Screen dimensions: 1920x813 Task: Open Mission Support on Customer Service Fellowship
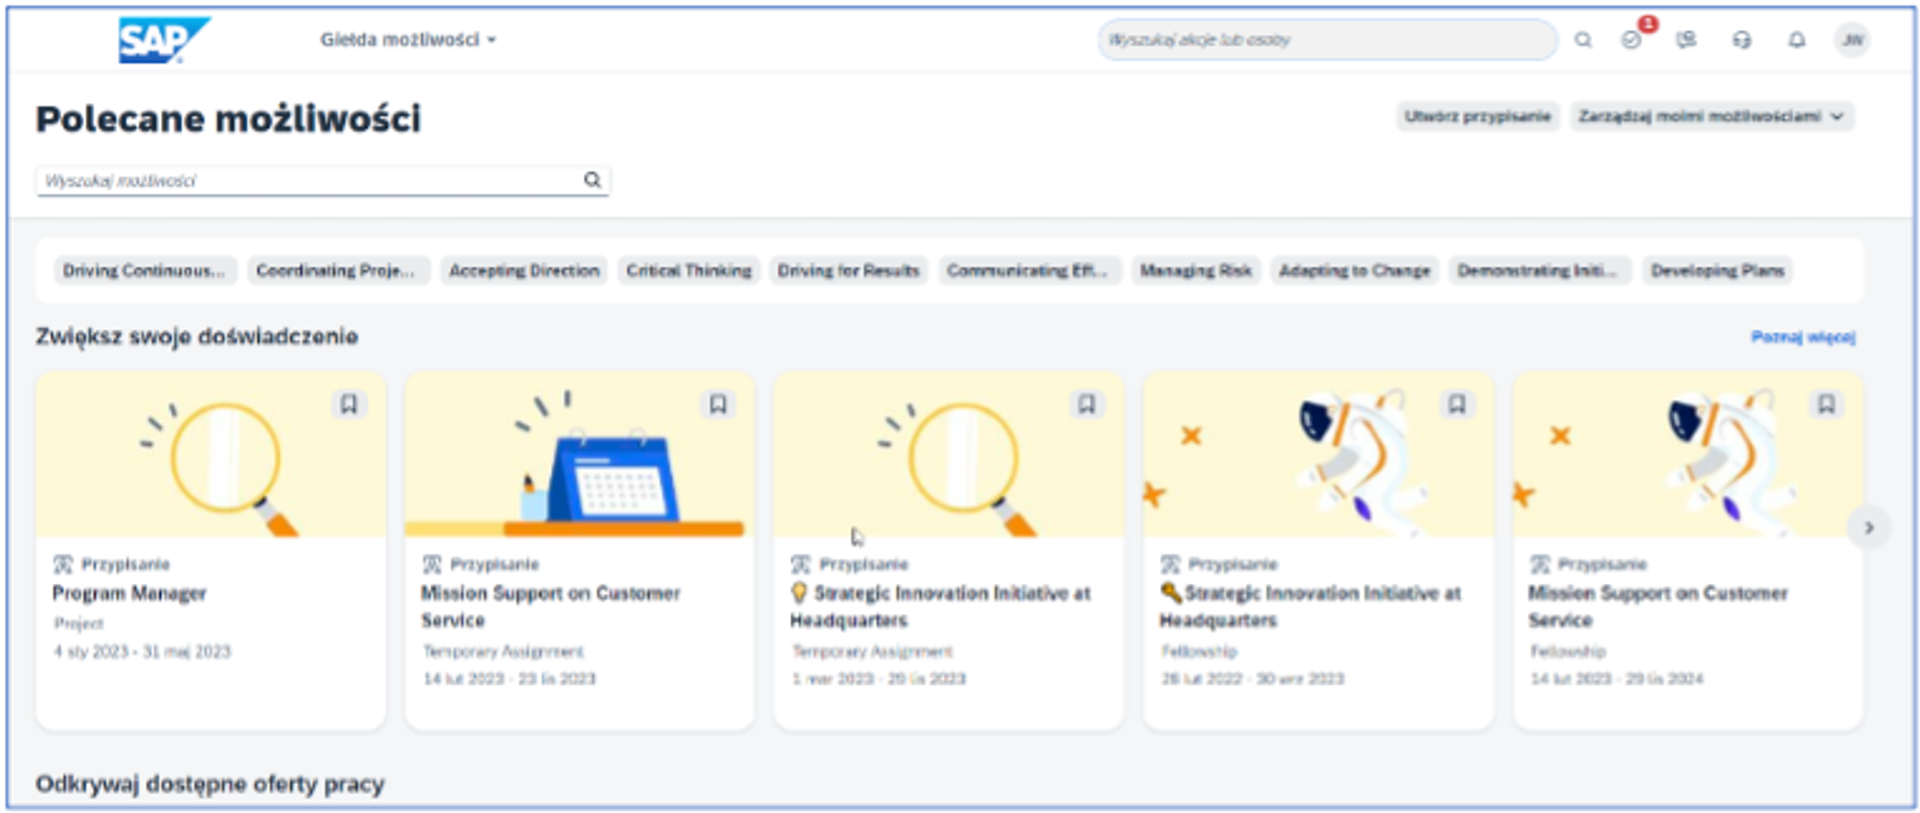[x=1658, y=606]
